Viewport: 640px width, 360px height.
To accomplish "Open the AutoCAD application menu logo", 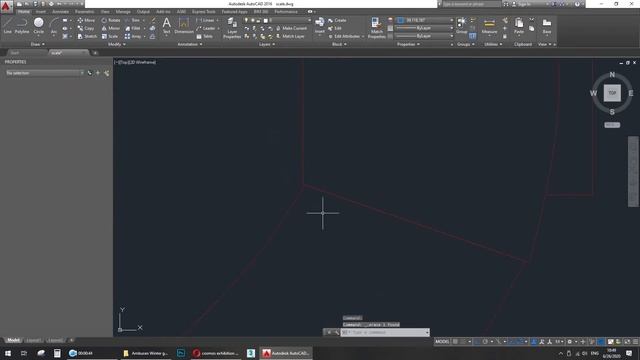I will pyautogui.click(x=6, y=6).
